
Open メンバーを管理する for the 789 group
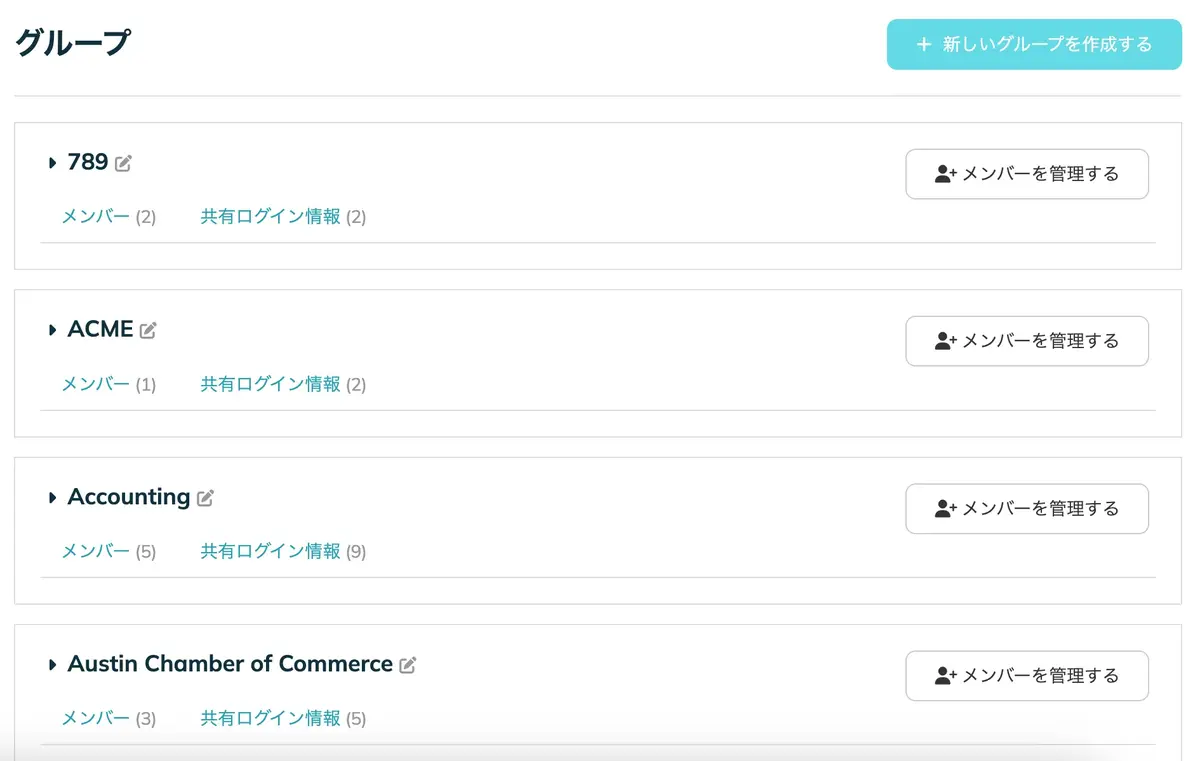[x=1027, y=174]
